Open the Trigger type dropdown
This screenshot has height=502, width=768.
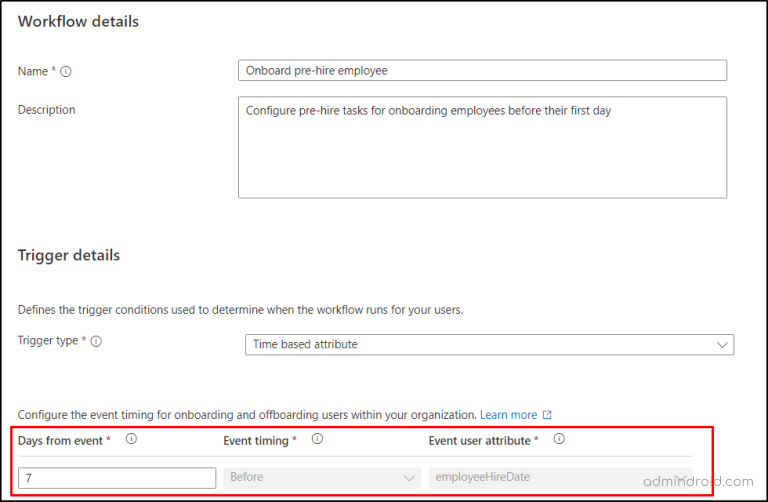coord(489,344)
